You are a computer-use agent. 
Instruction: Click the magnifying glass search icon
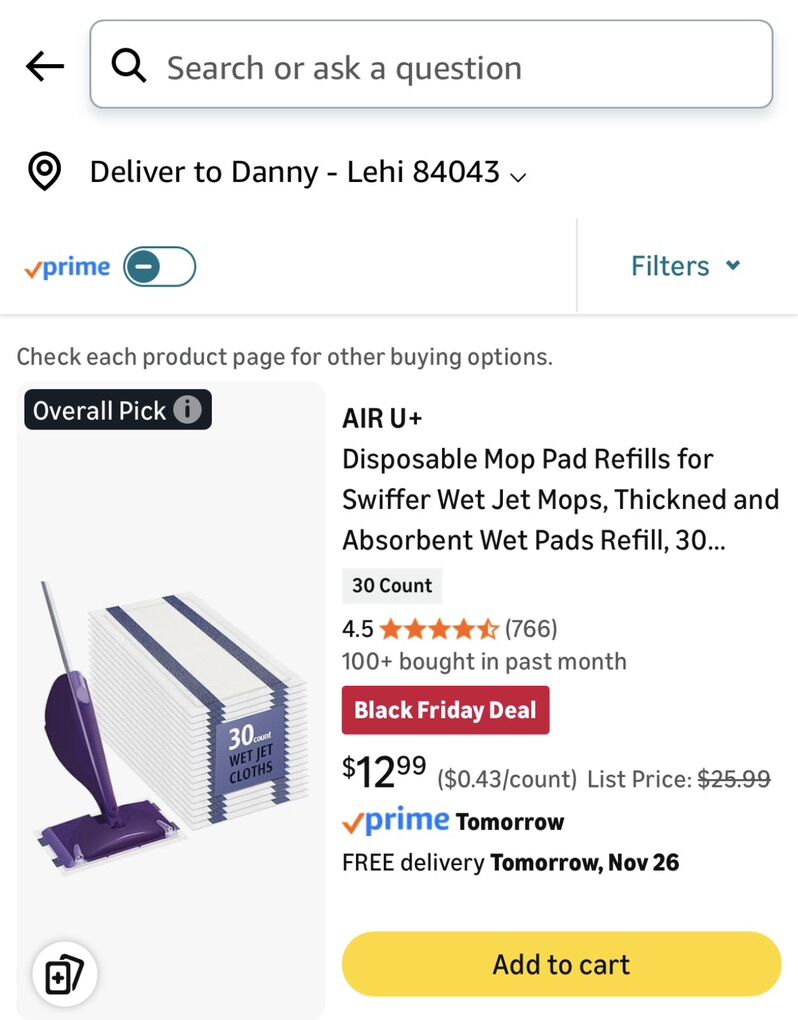point(129,67)
